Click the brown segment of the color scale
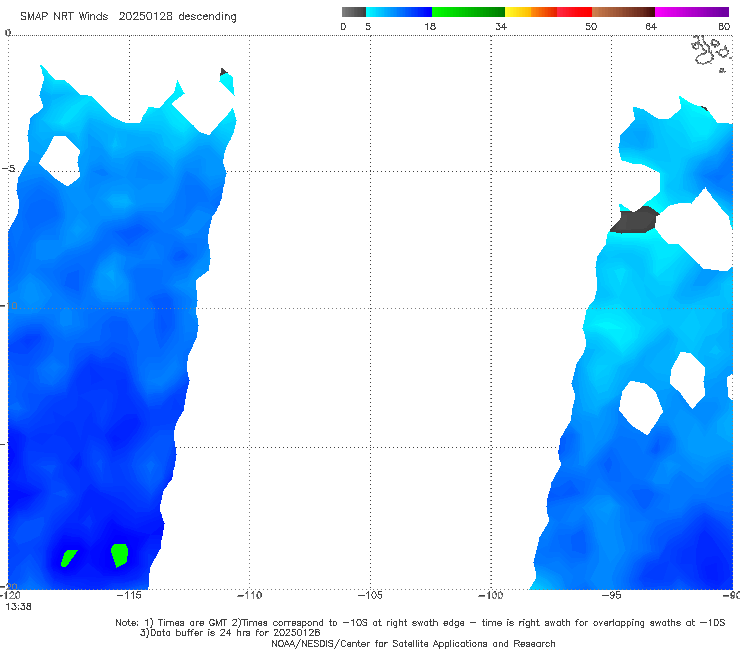 (x=623, y=12)
